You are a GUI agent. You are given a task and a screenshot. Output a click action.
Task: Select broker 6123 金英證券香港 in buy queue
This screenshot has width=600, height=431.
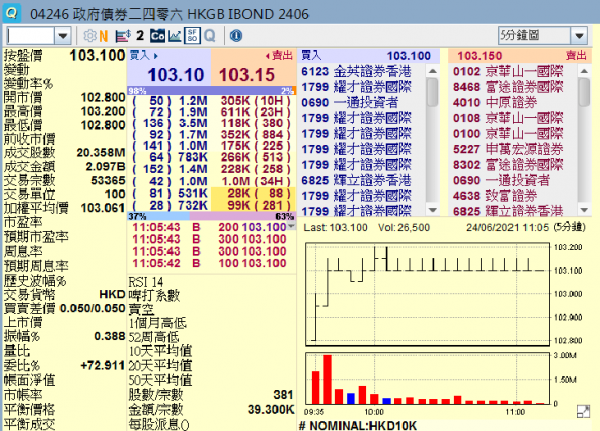coord(360,72)
